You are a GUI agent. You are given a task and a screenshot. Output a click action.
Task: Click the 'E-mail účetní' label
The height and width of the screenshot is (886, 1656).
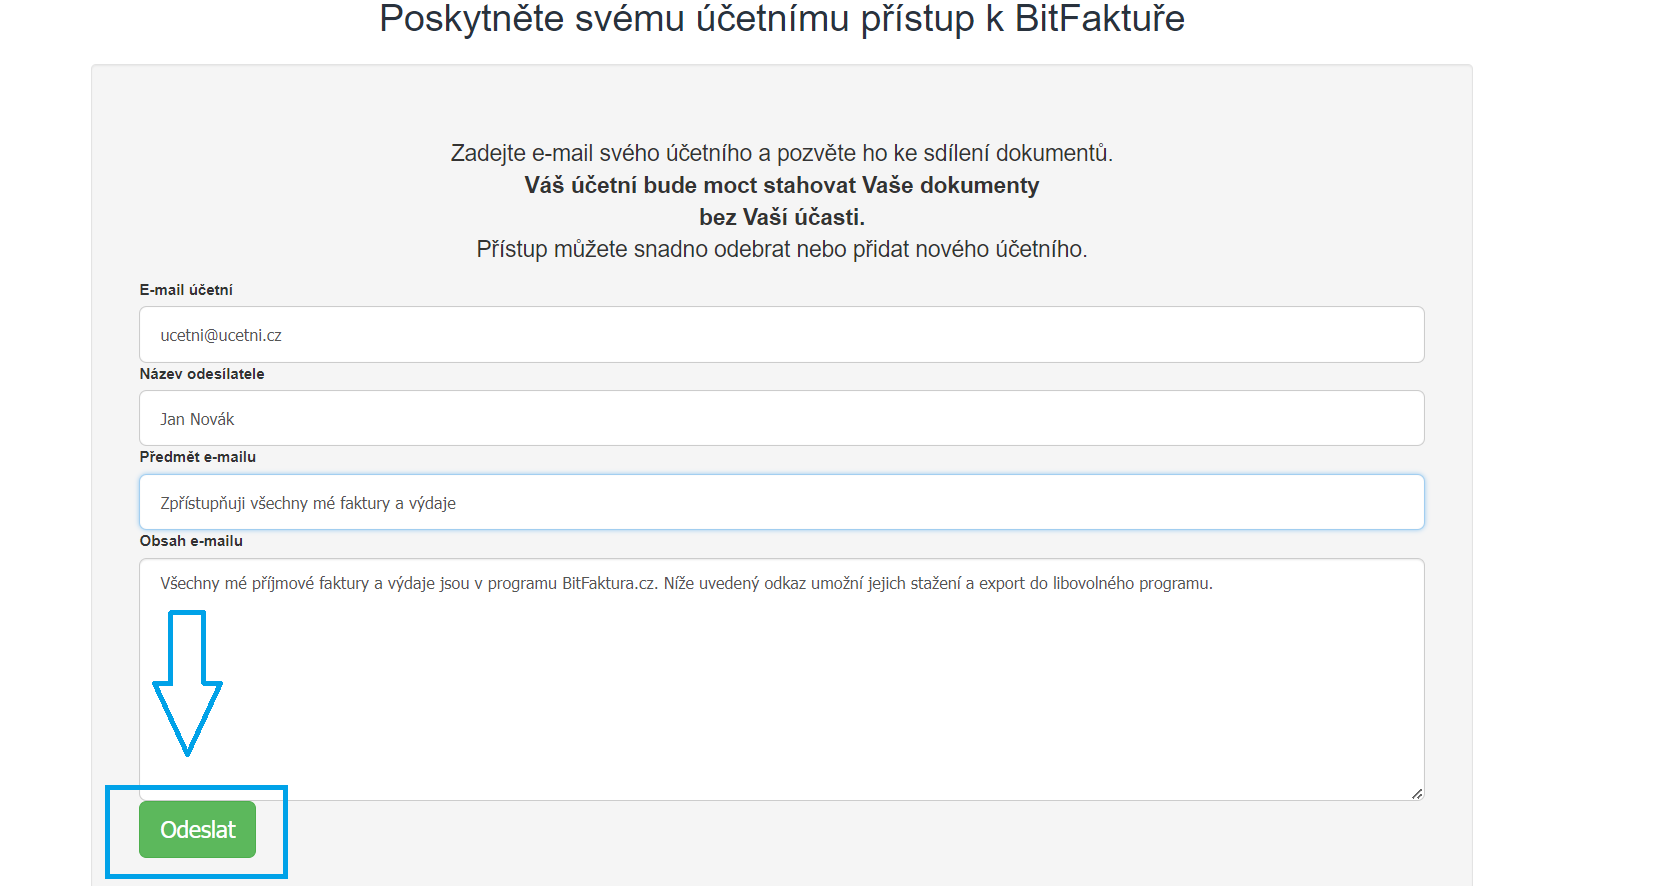tap(186, 290)
